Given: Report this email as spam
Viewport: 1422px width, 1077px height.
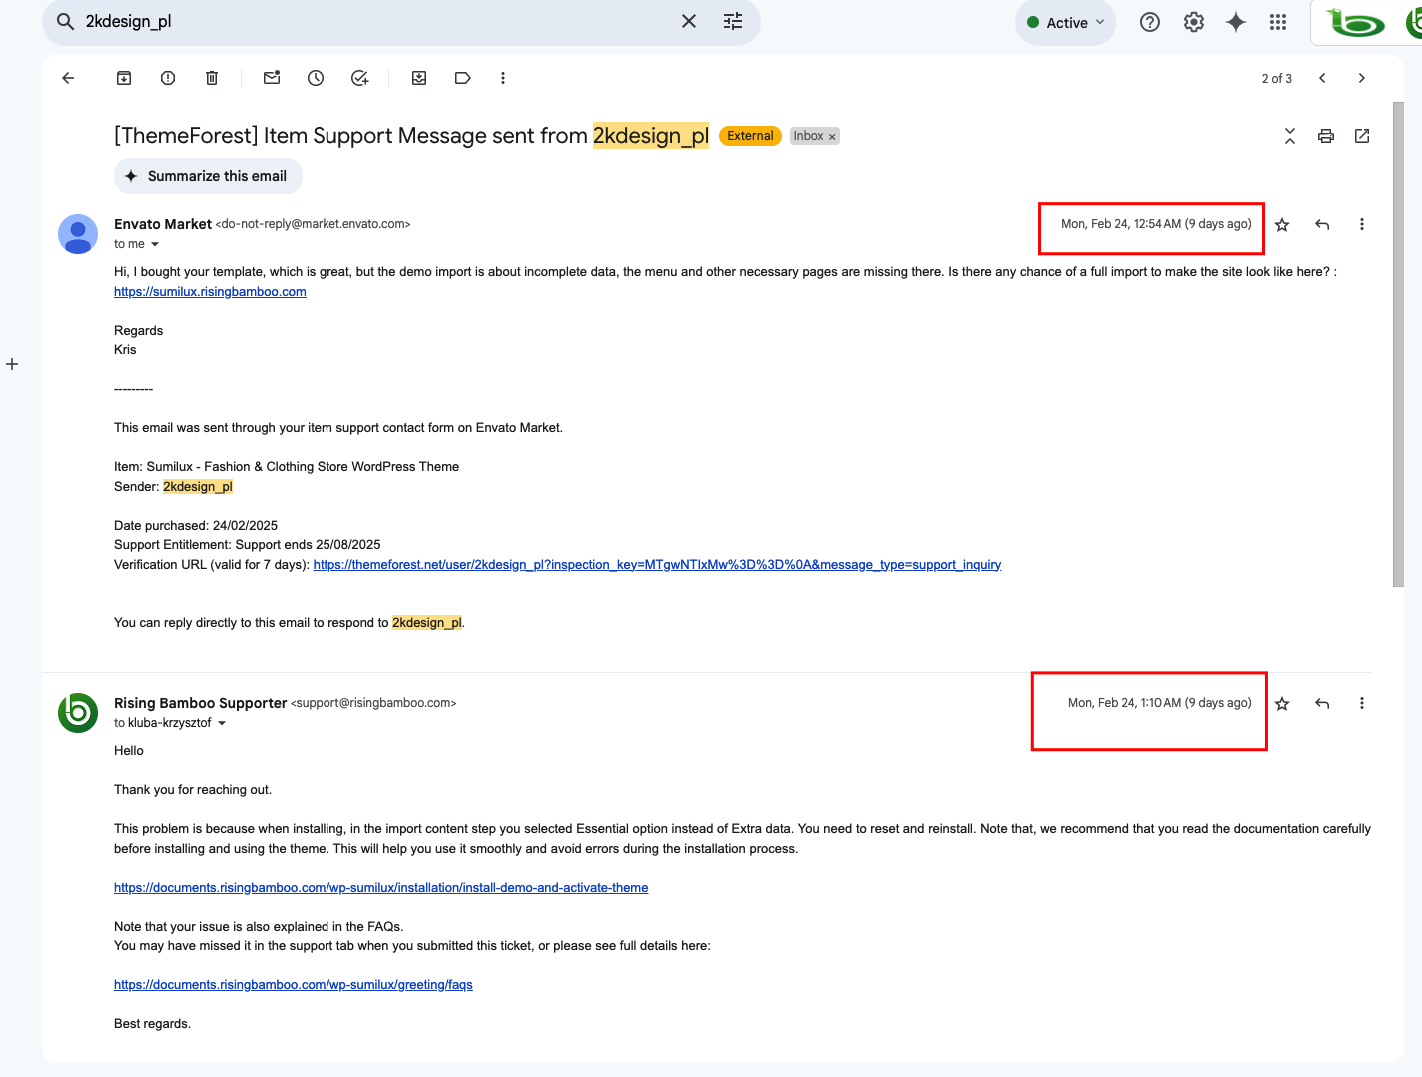Looking at the screenshot, I should click(168, 78).
